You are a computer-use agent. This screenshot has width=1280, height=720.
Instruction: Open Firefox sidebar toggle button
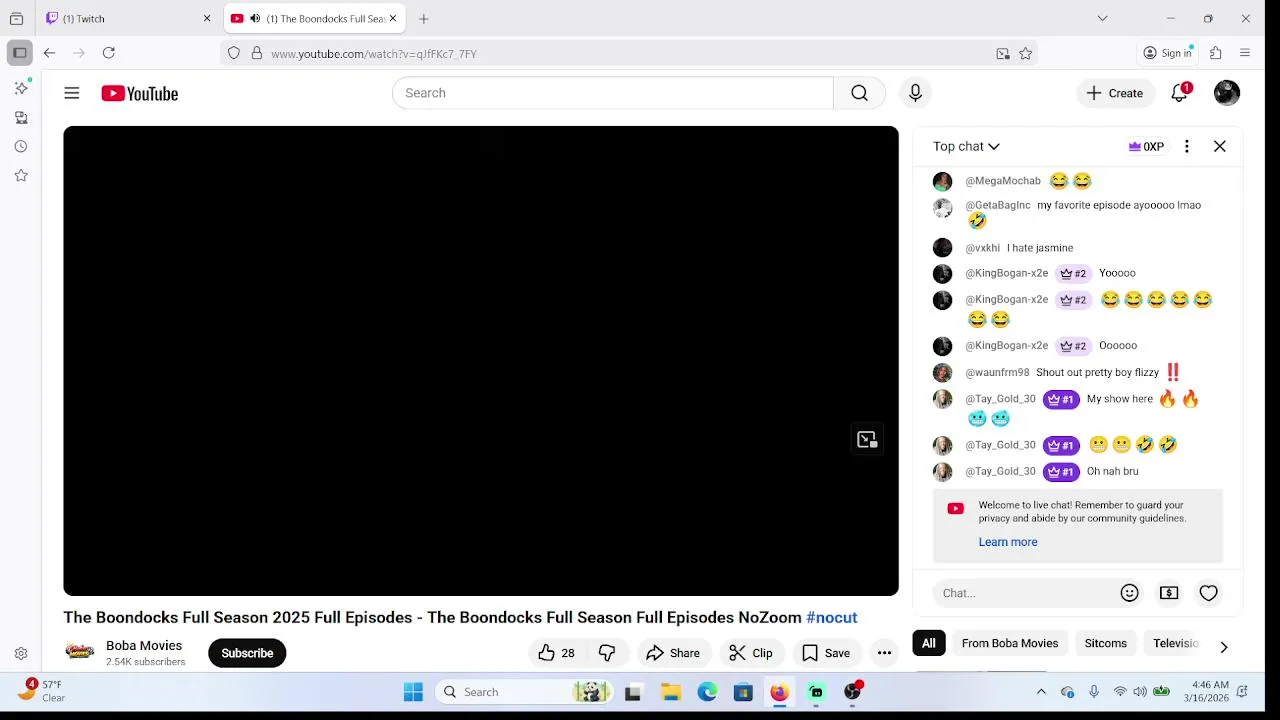tap(19, 53)
